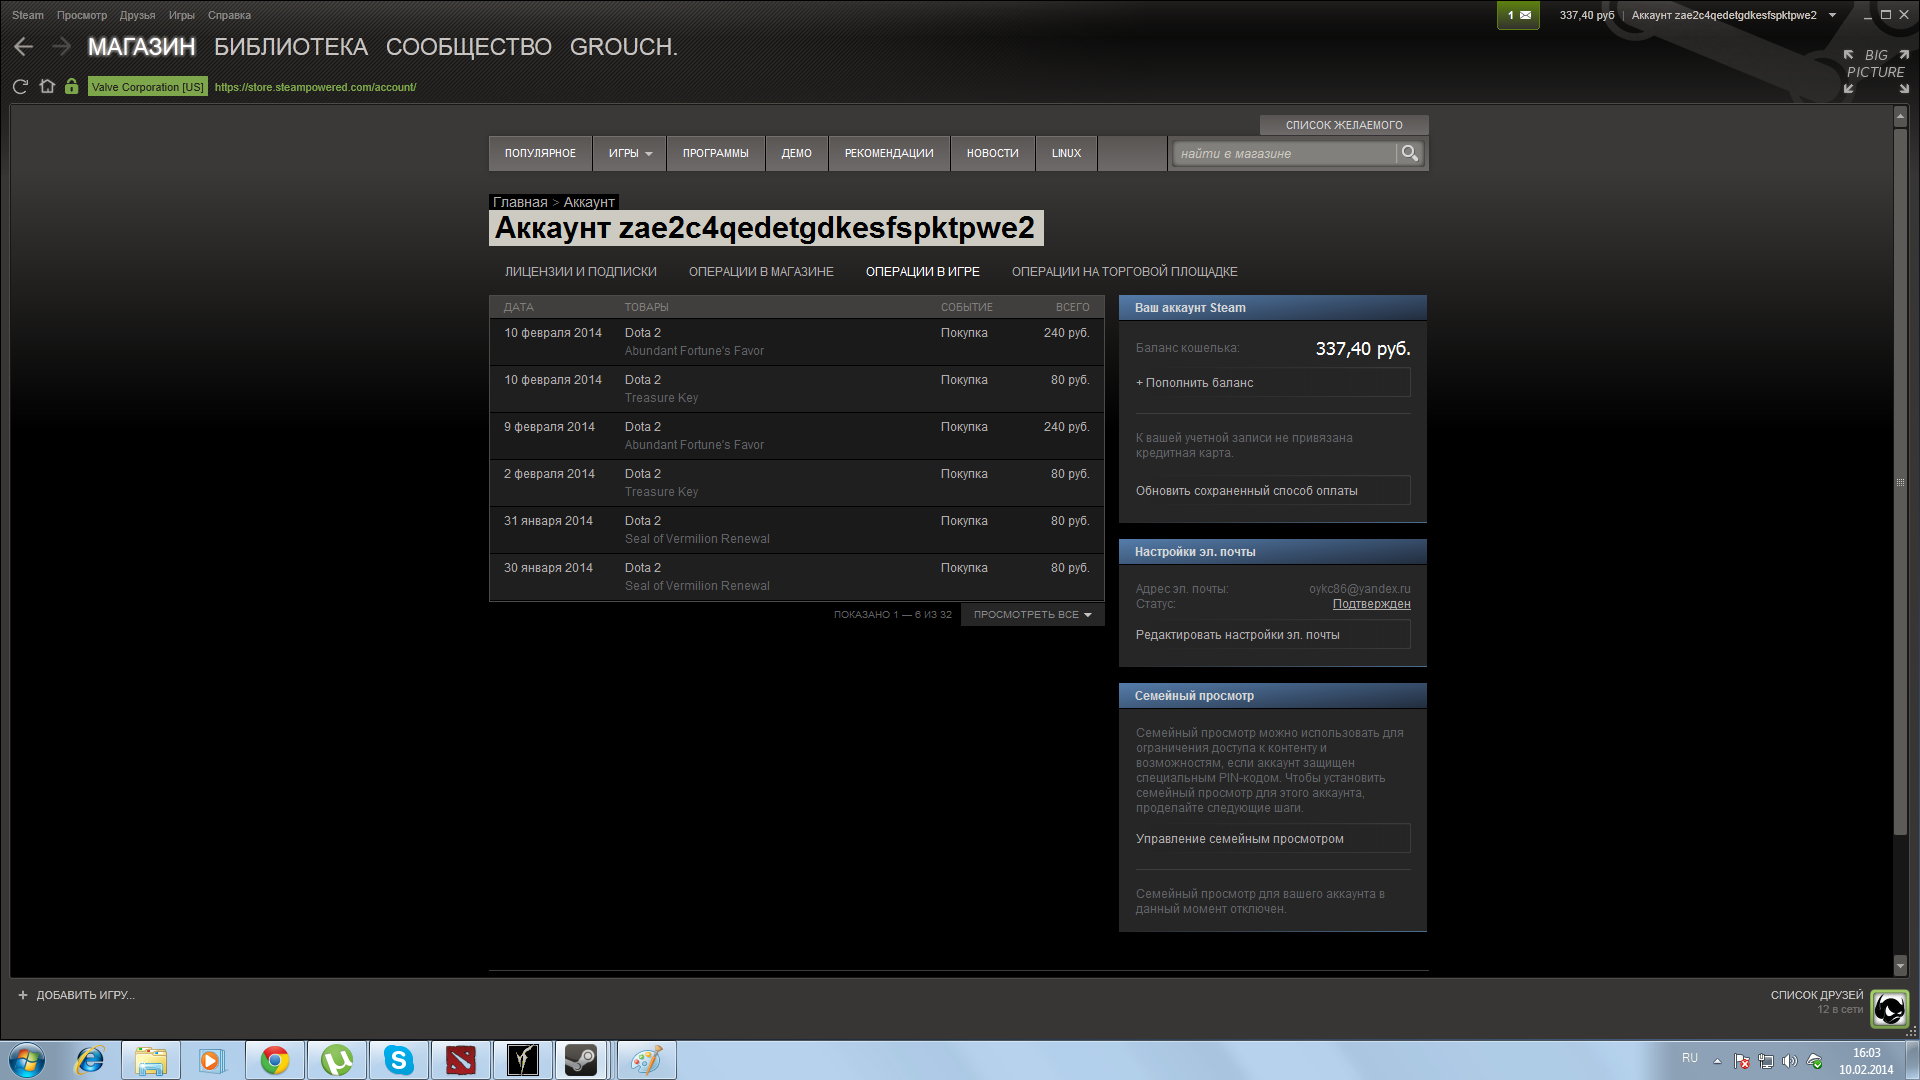Open the Друзья menu
This screenshot has width=1920, height=1080.
point(137,15)
